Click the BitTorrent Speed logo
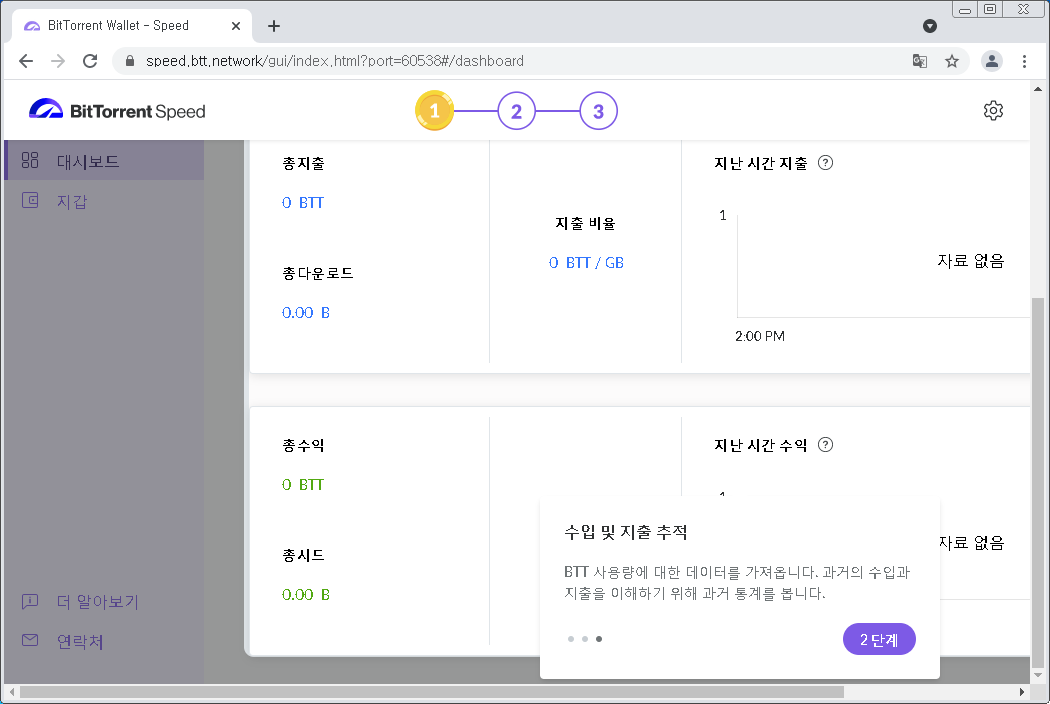Viewport: 1050px width, 704px height. tap(117, 111)
